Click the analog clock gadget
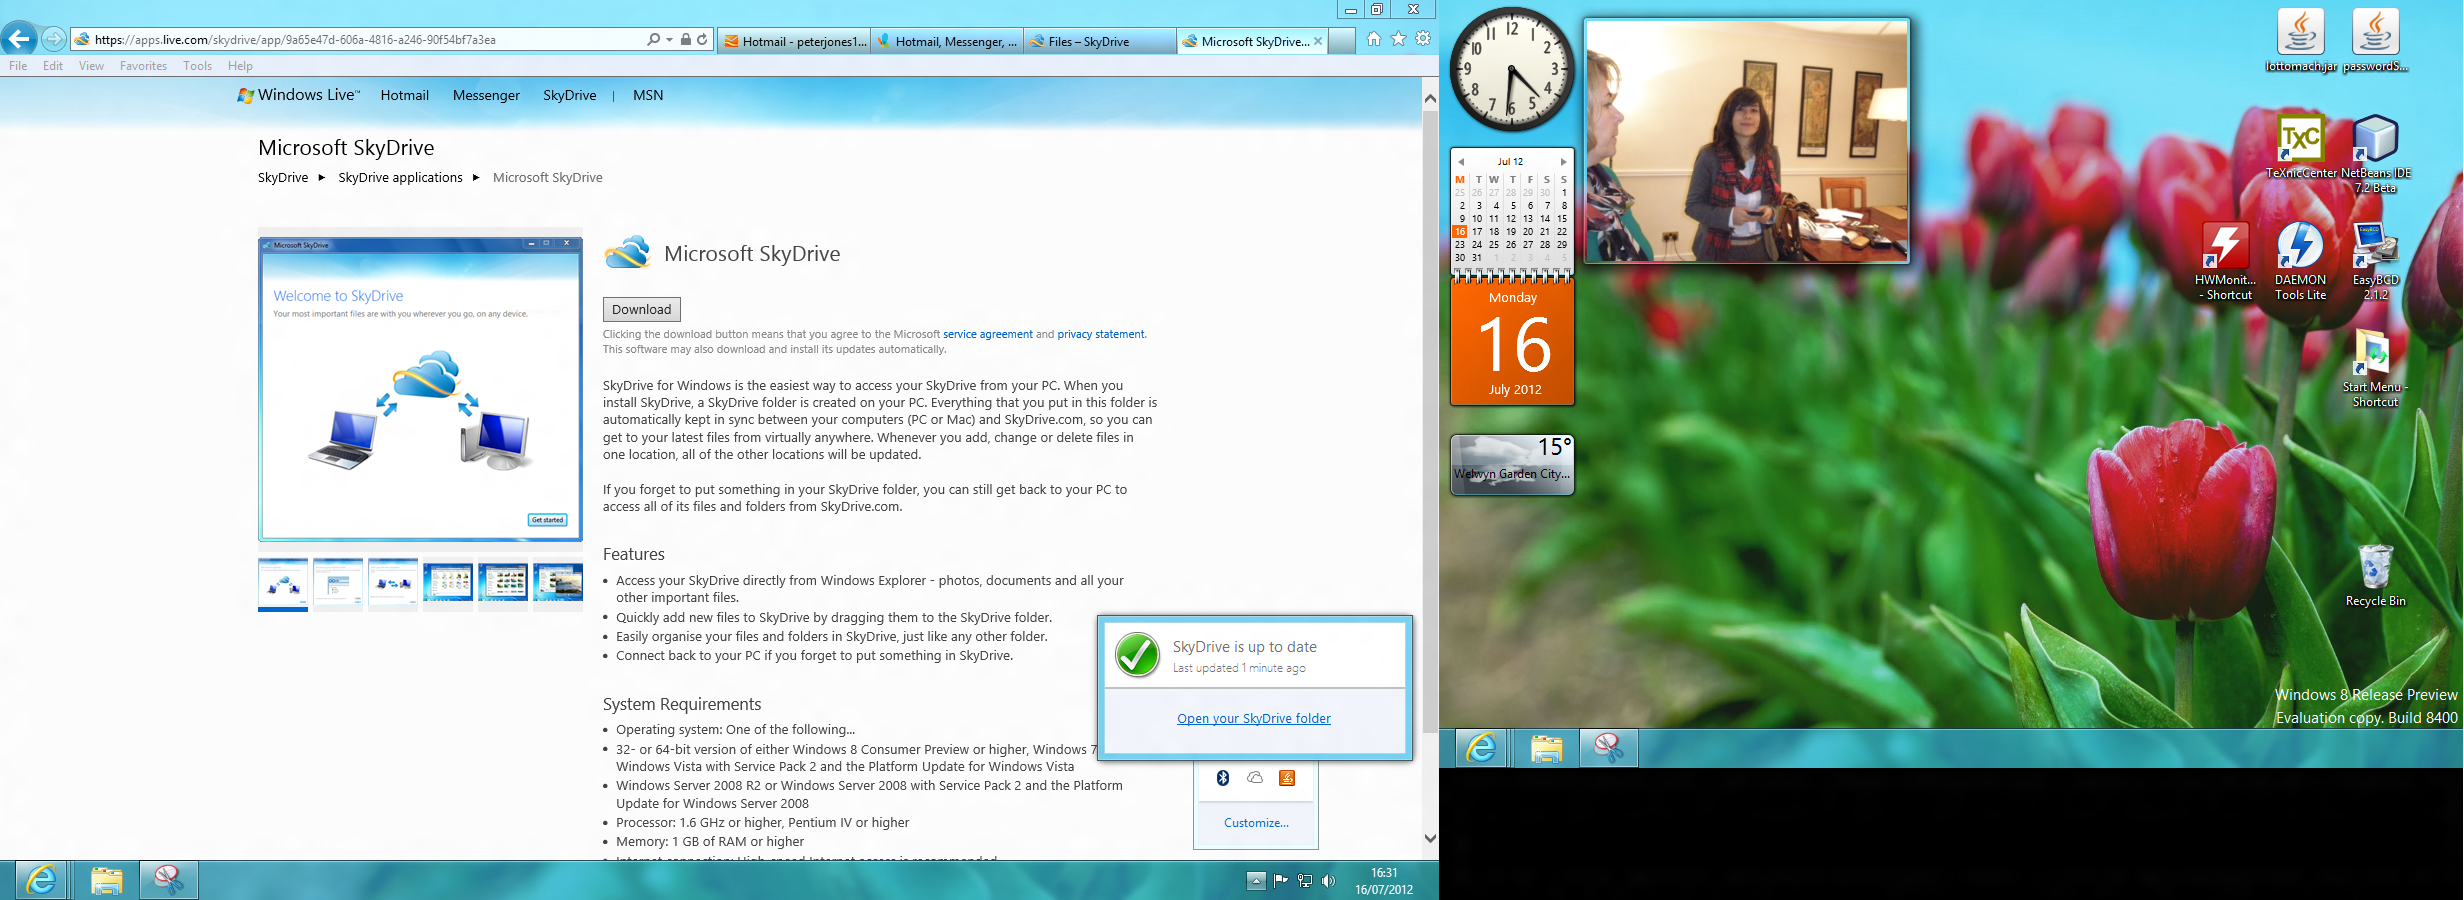This screenshot has width=2464, height=900. point(1511,69)
